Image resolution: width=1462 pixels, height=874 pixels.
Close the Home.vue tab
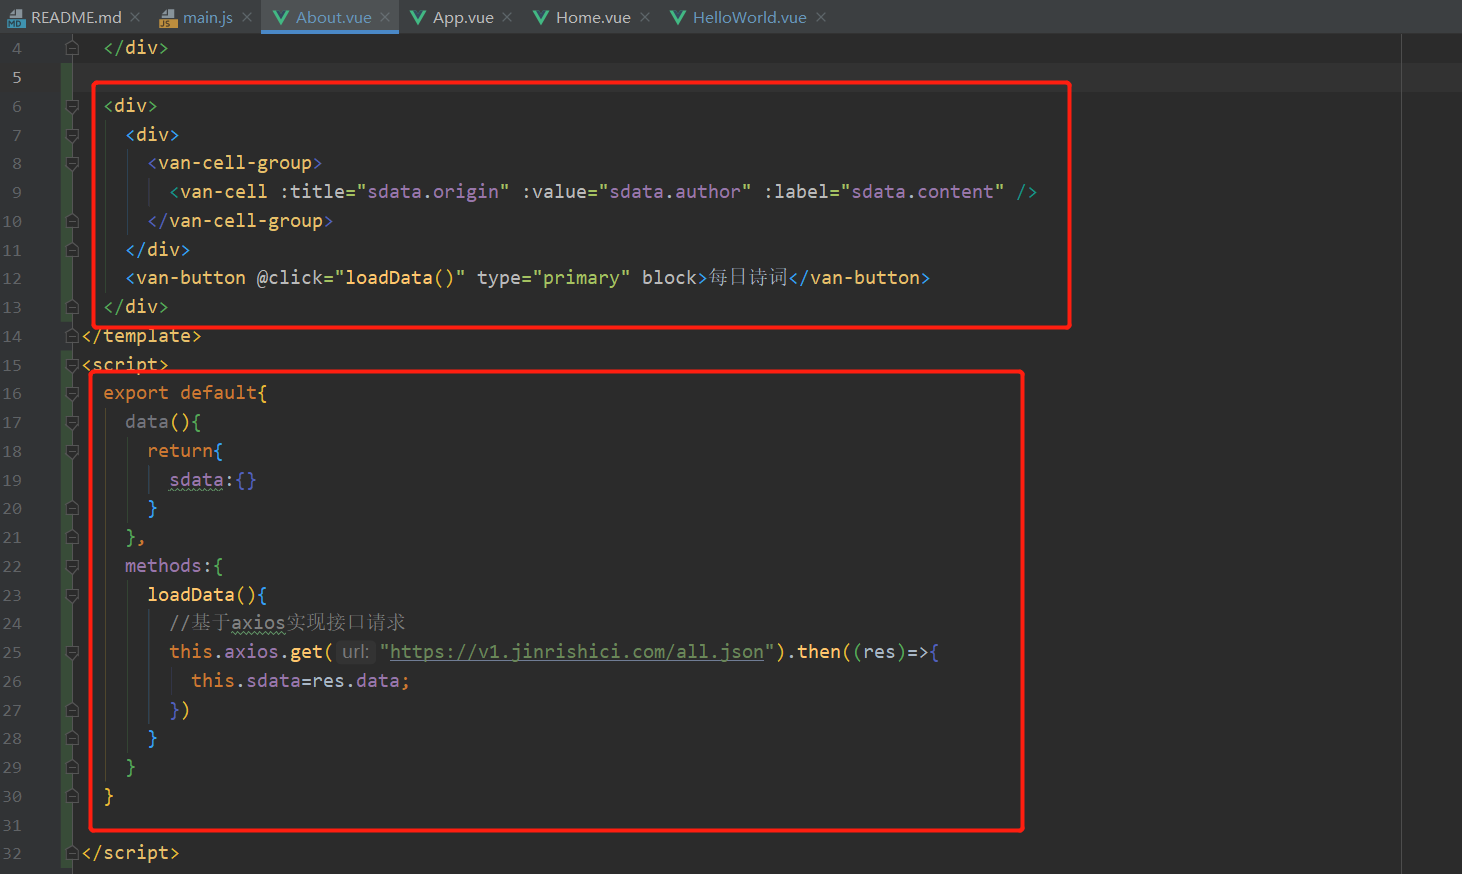[x=645, y=18]
